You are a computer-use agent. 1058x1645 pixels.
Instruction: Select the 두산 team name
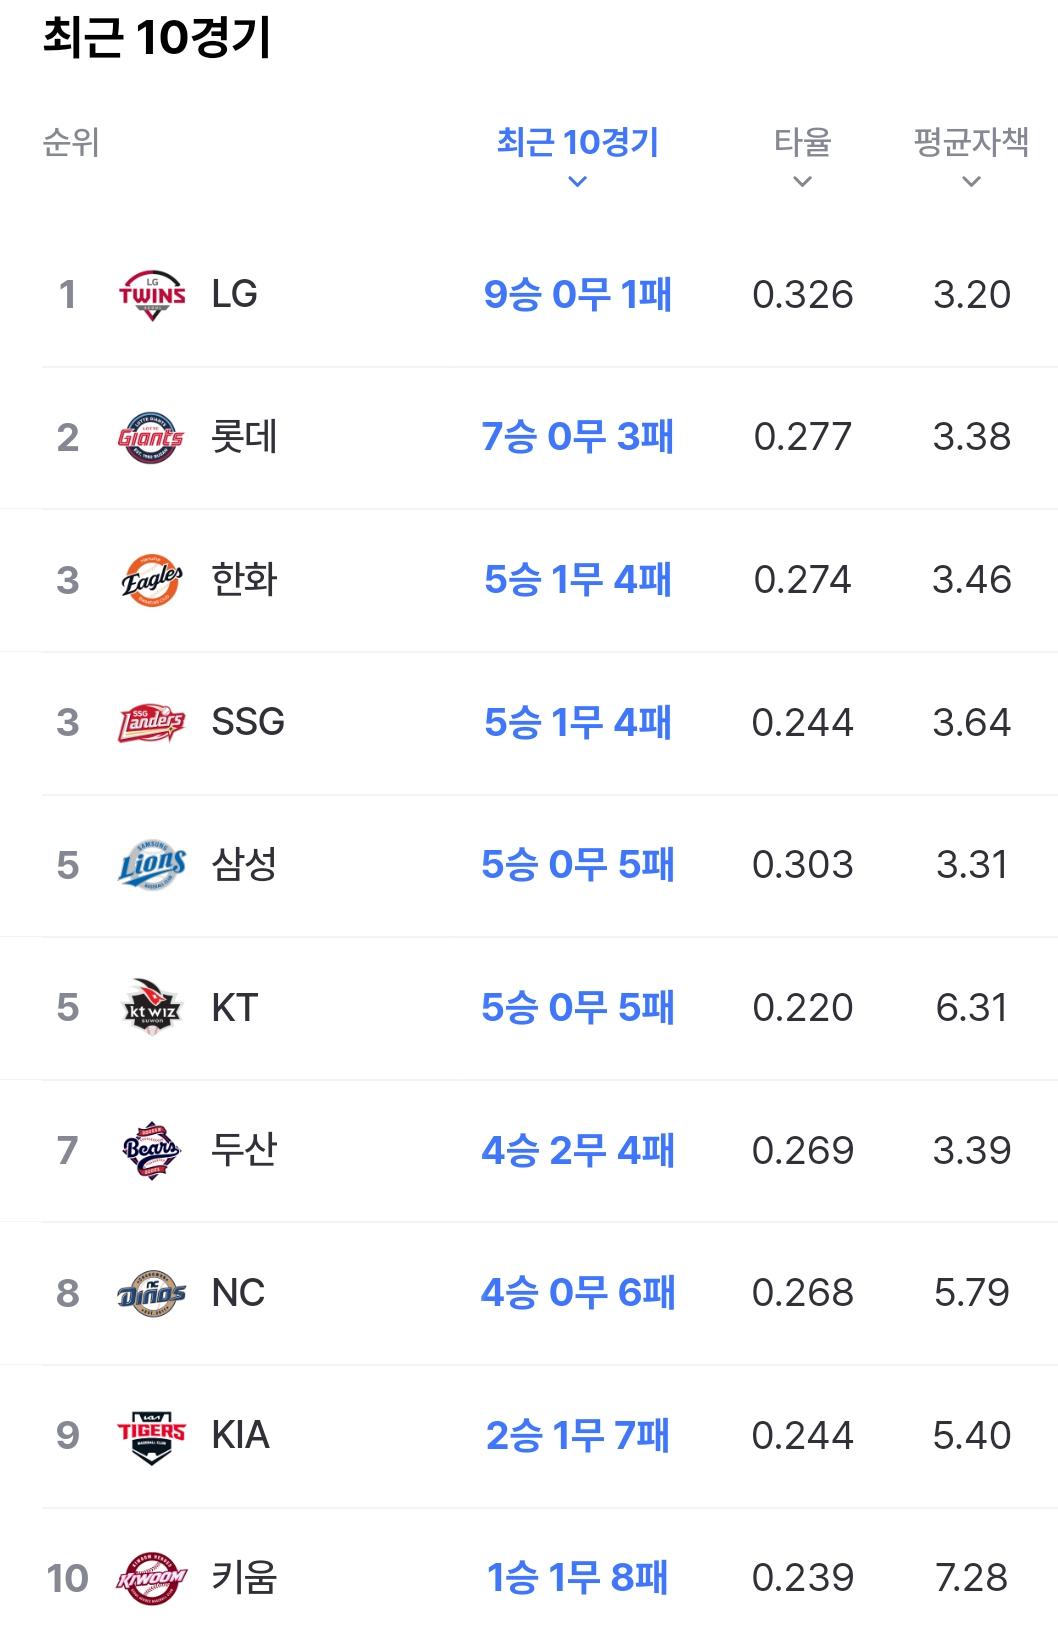[244, 1150]
